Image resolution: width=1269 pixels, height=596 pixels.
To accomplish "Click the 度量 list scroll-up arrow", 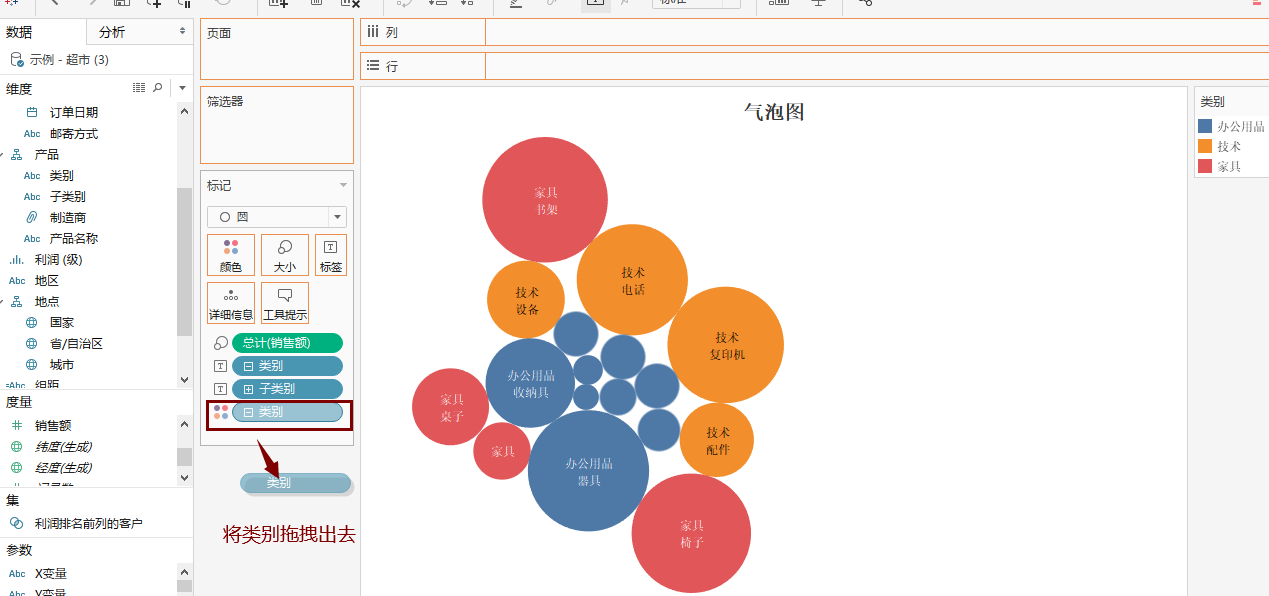I will [x=184, y=424].
